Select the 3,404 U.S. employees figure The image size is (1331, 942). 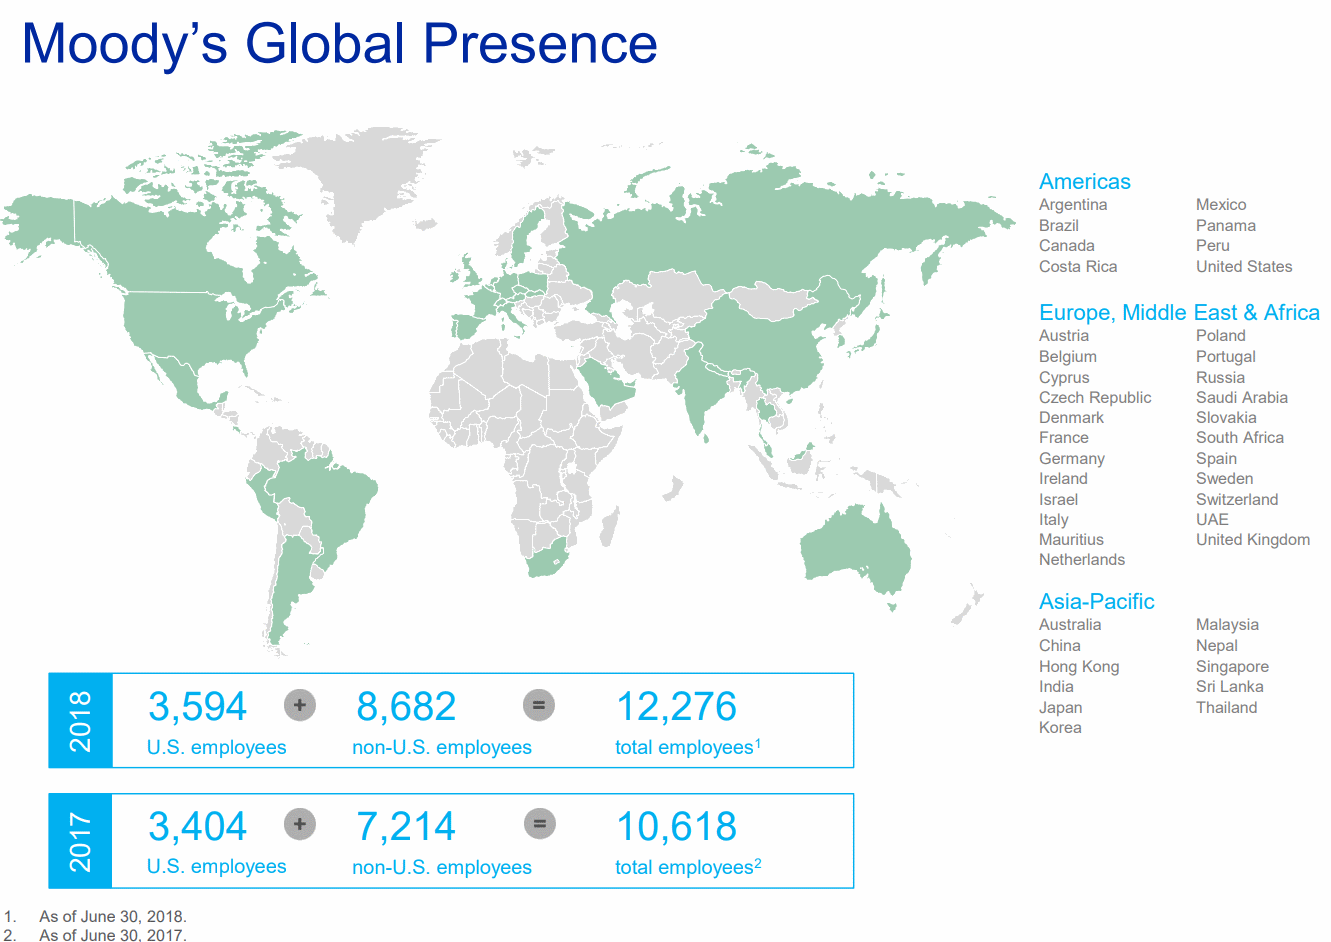[197, 827]
